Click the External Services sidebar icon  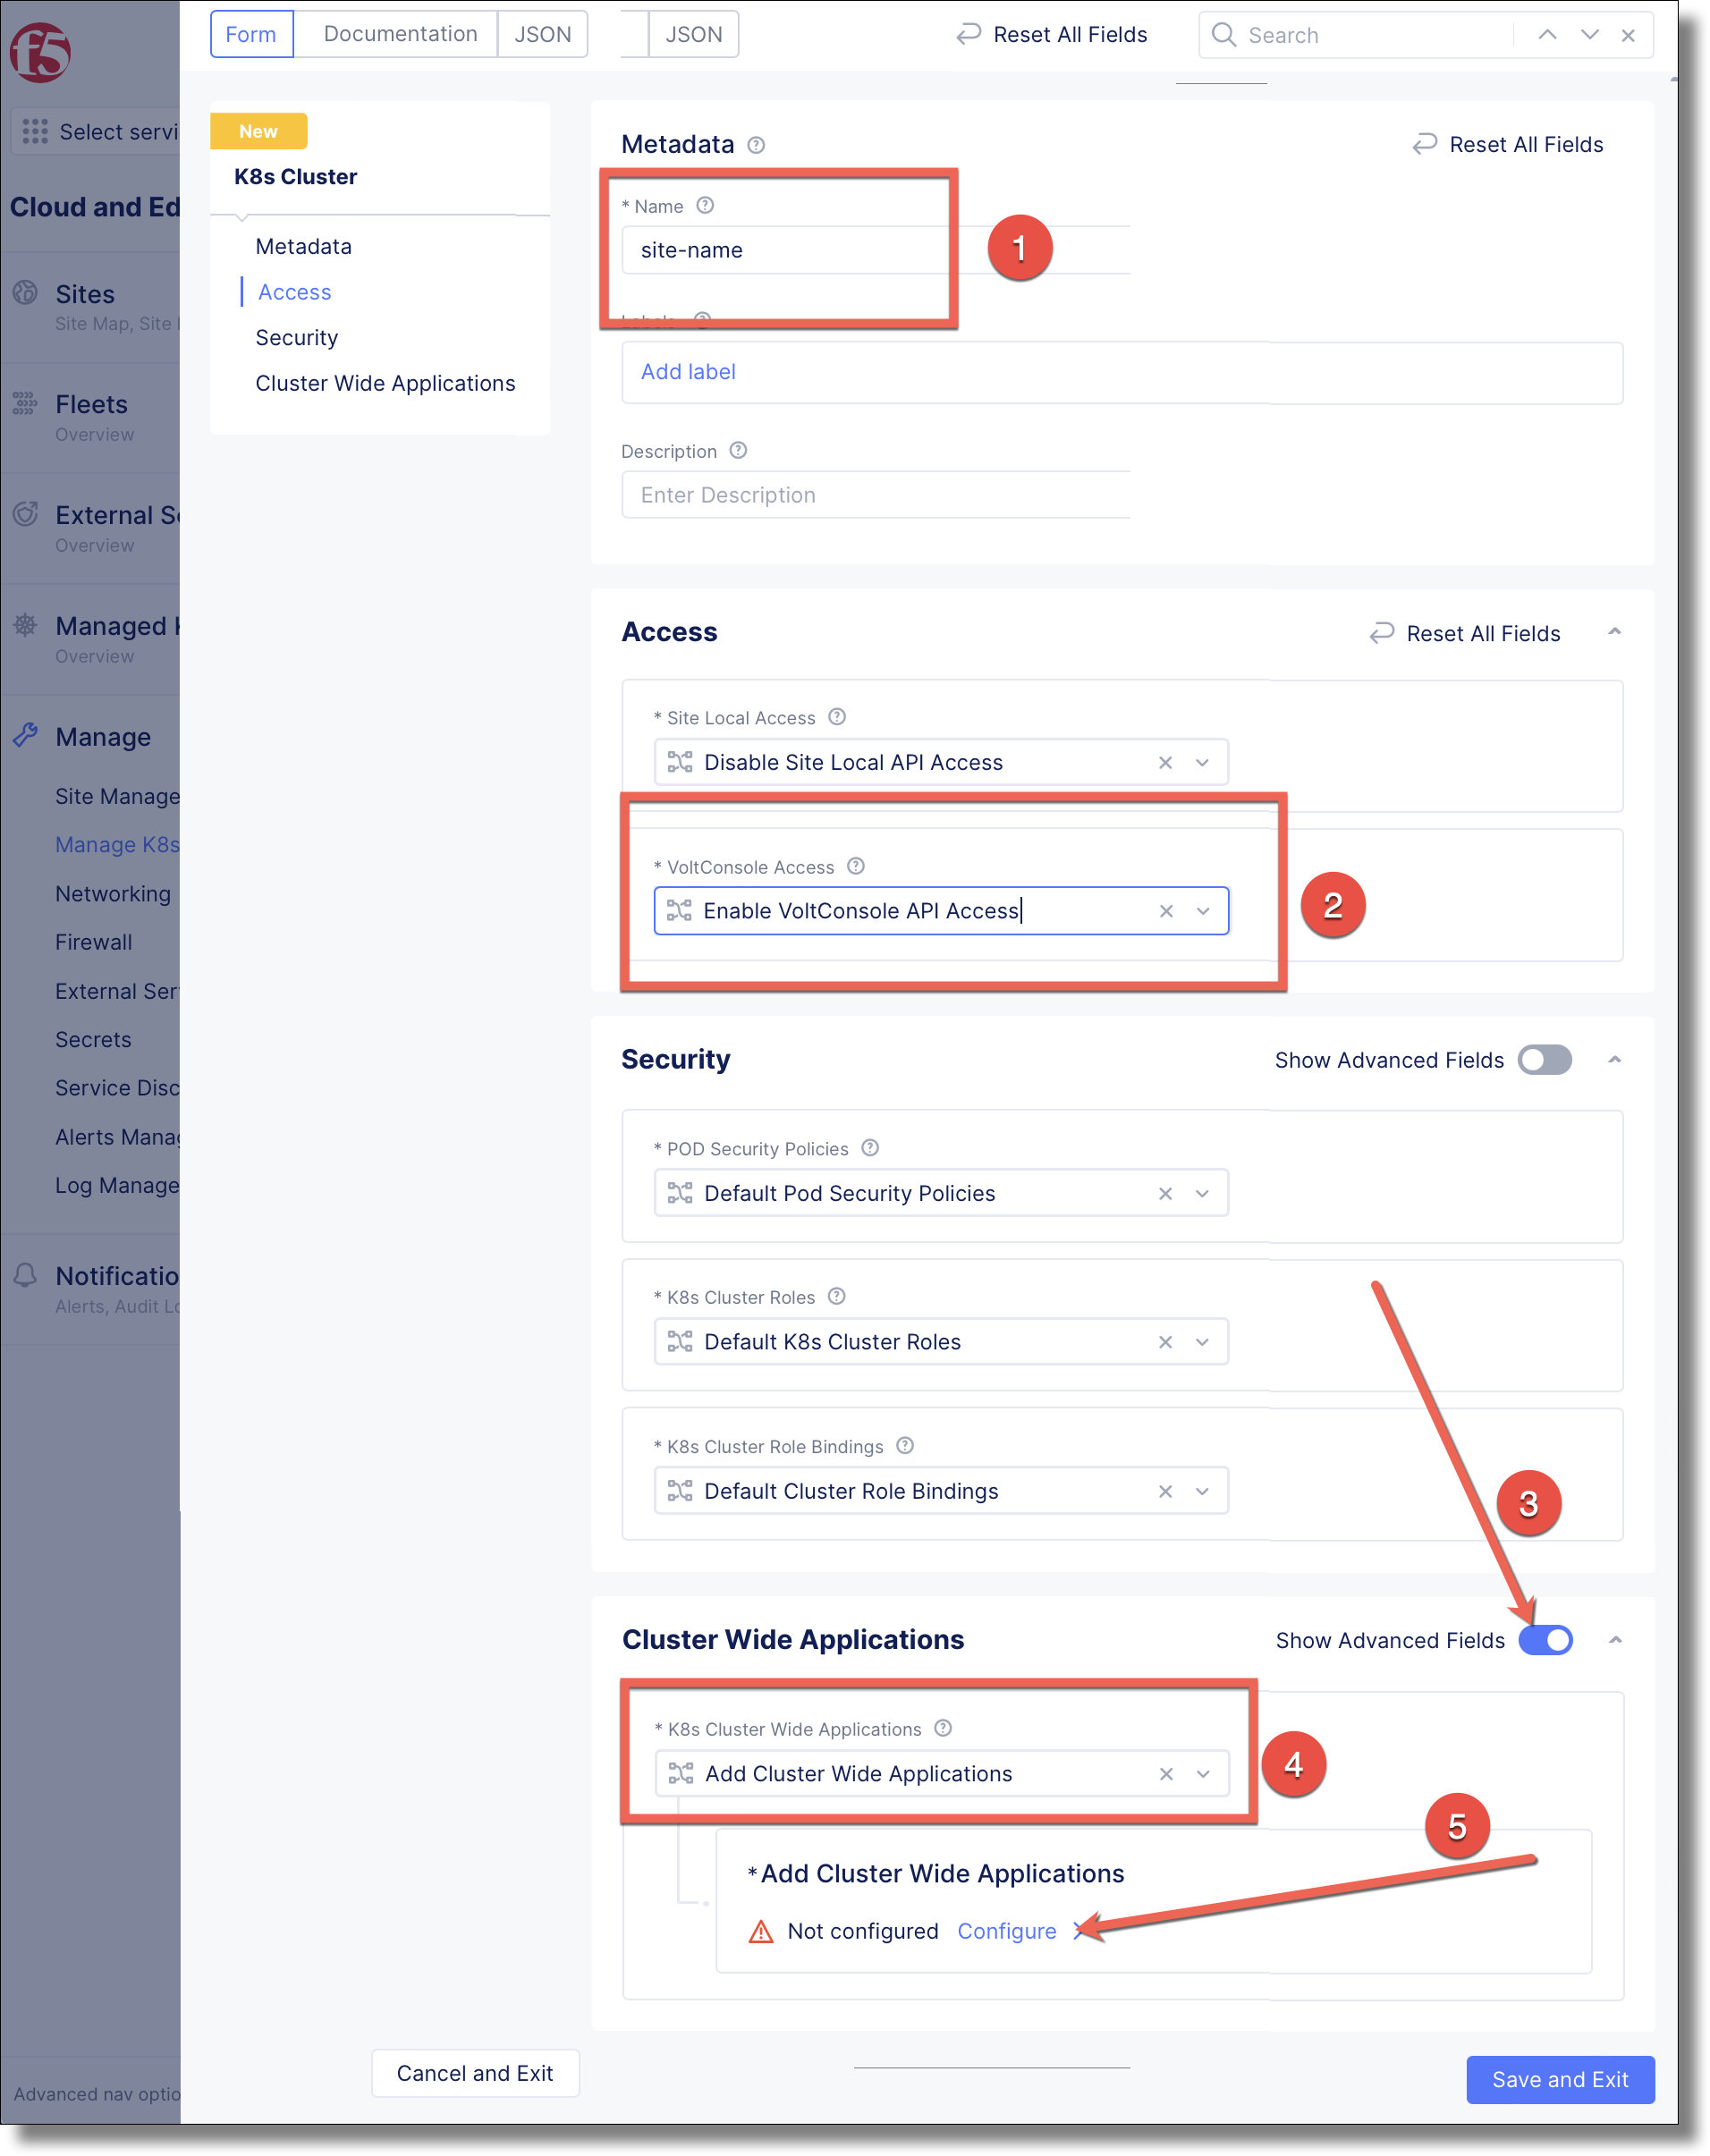point(25,514)
